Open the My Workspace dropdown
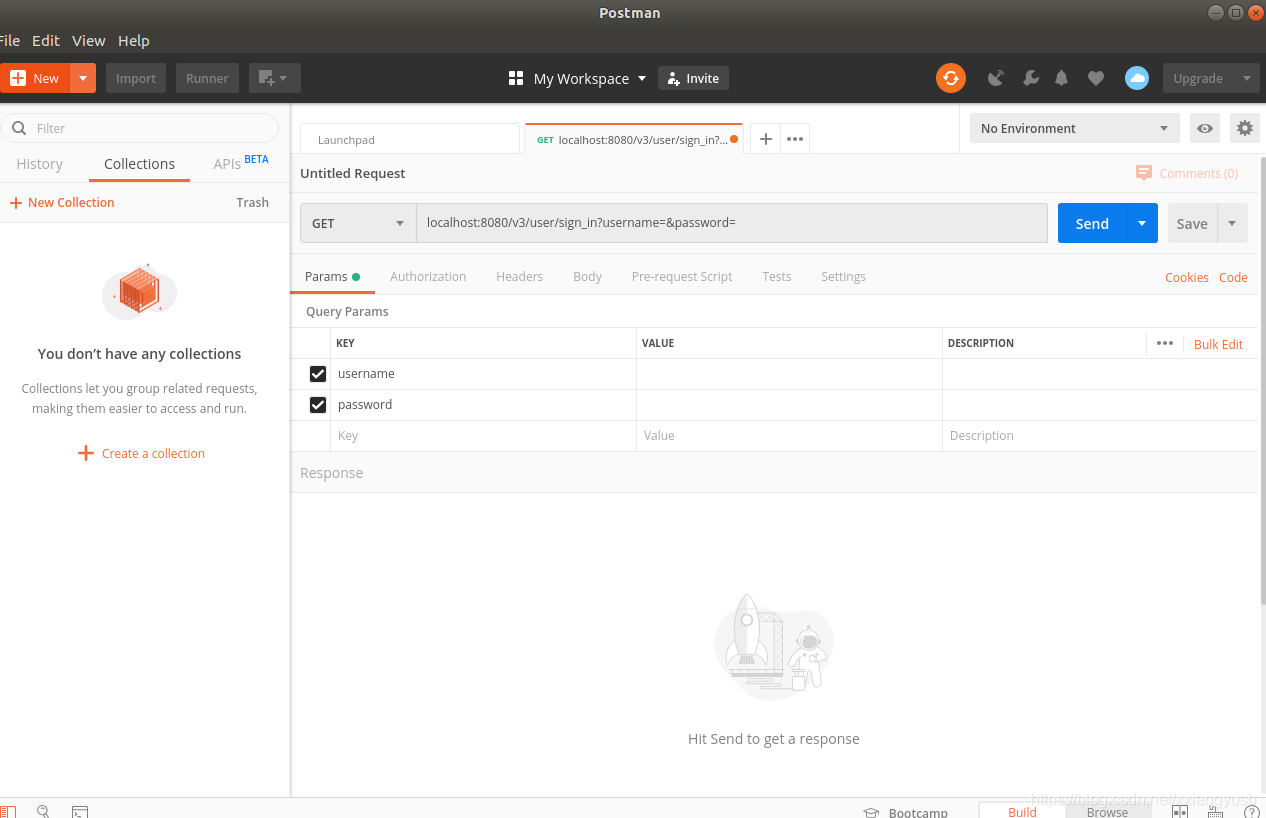1266x818 pixels. pyautogui.click(x=589, y=78)
